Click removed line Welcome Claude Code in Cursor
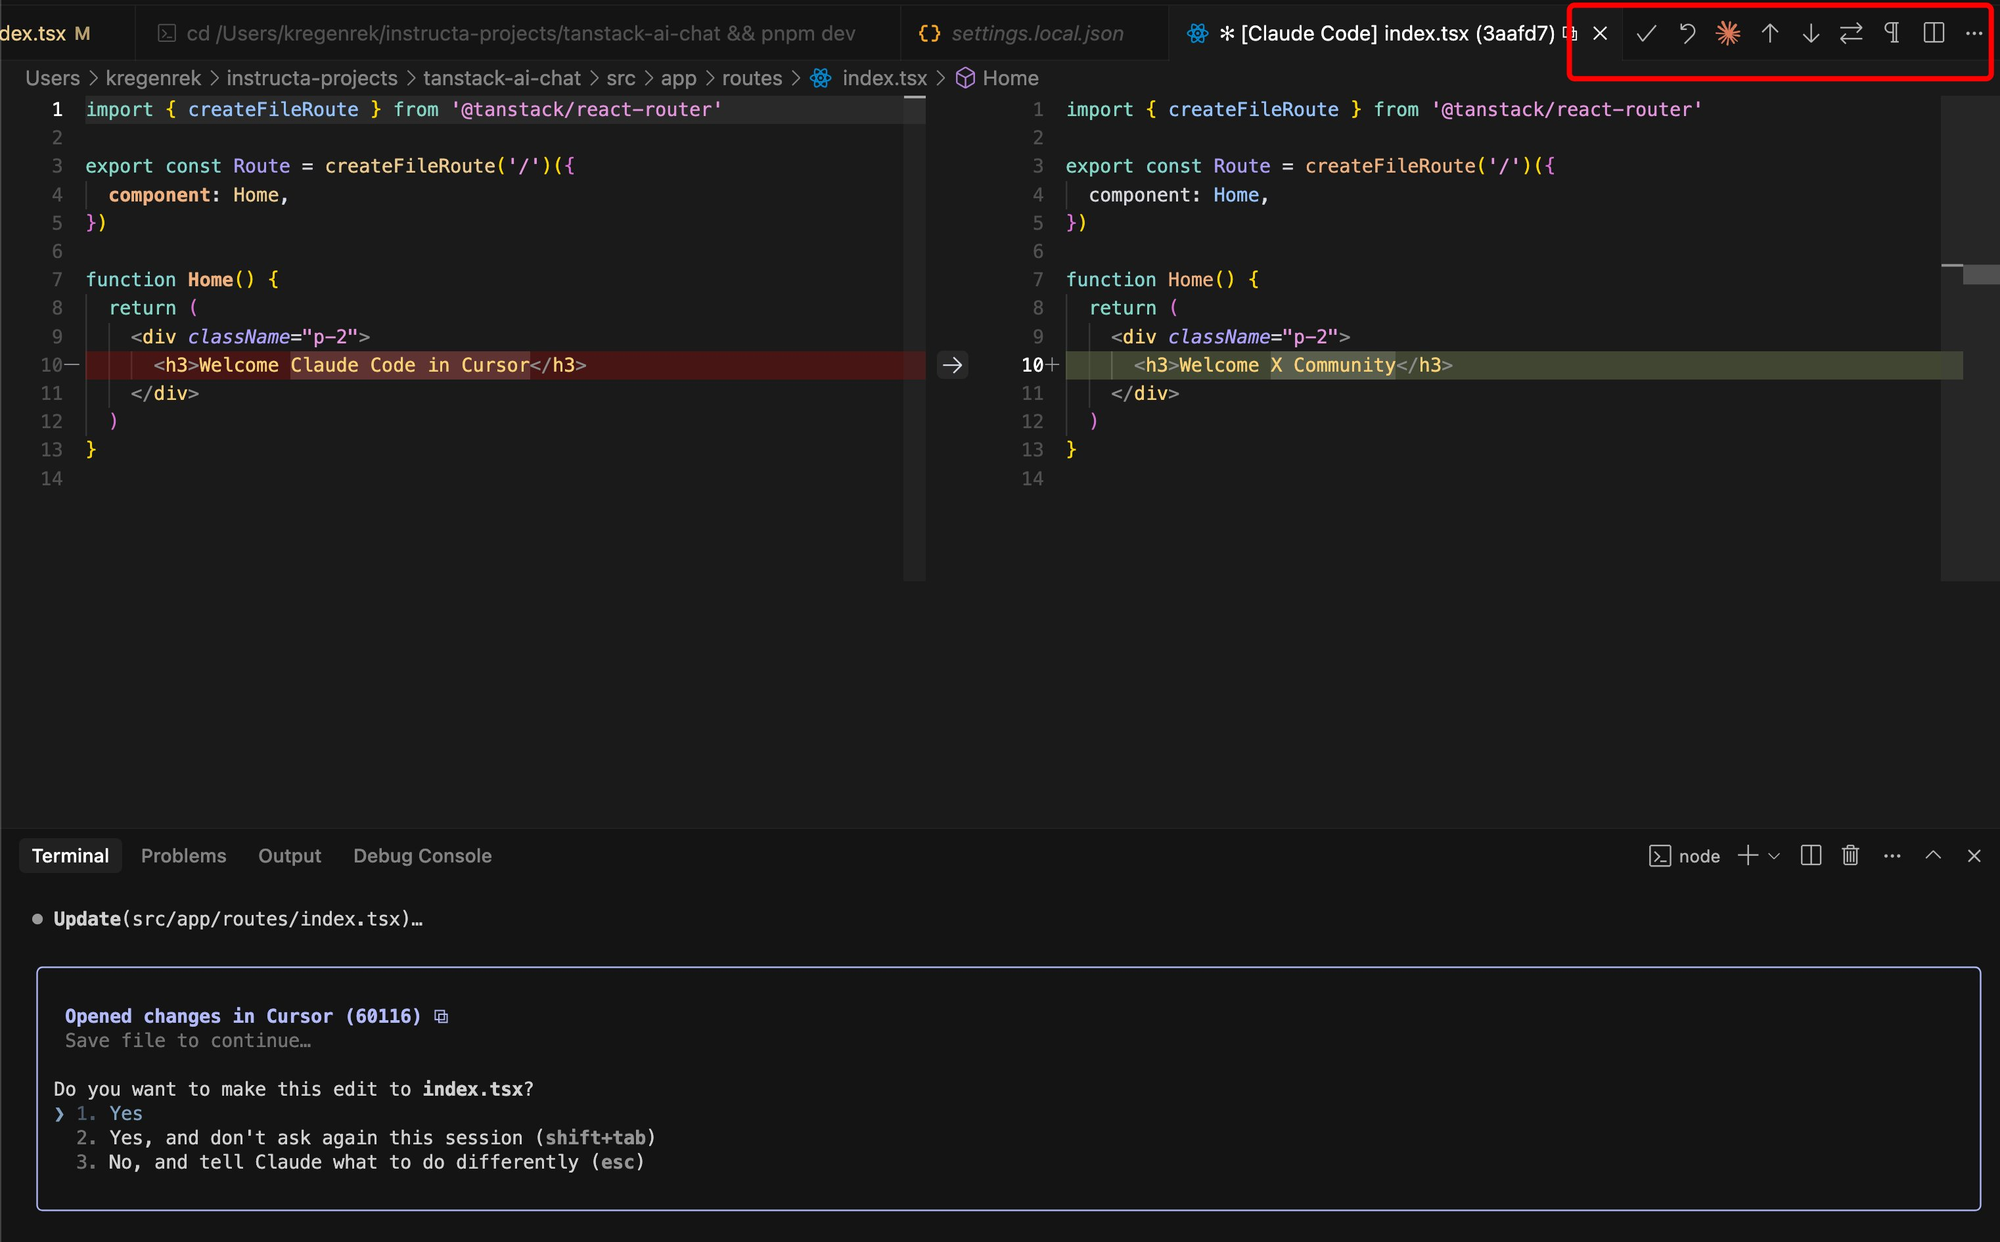The image size is (2000, 1242). point(505,365)
